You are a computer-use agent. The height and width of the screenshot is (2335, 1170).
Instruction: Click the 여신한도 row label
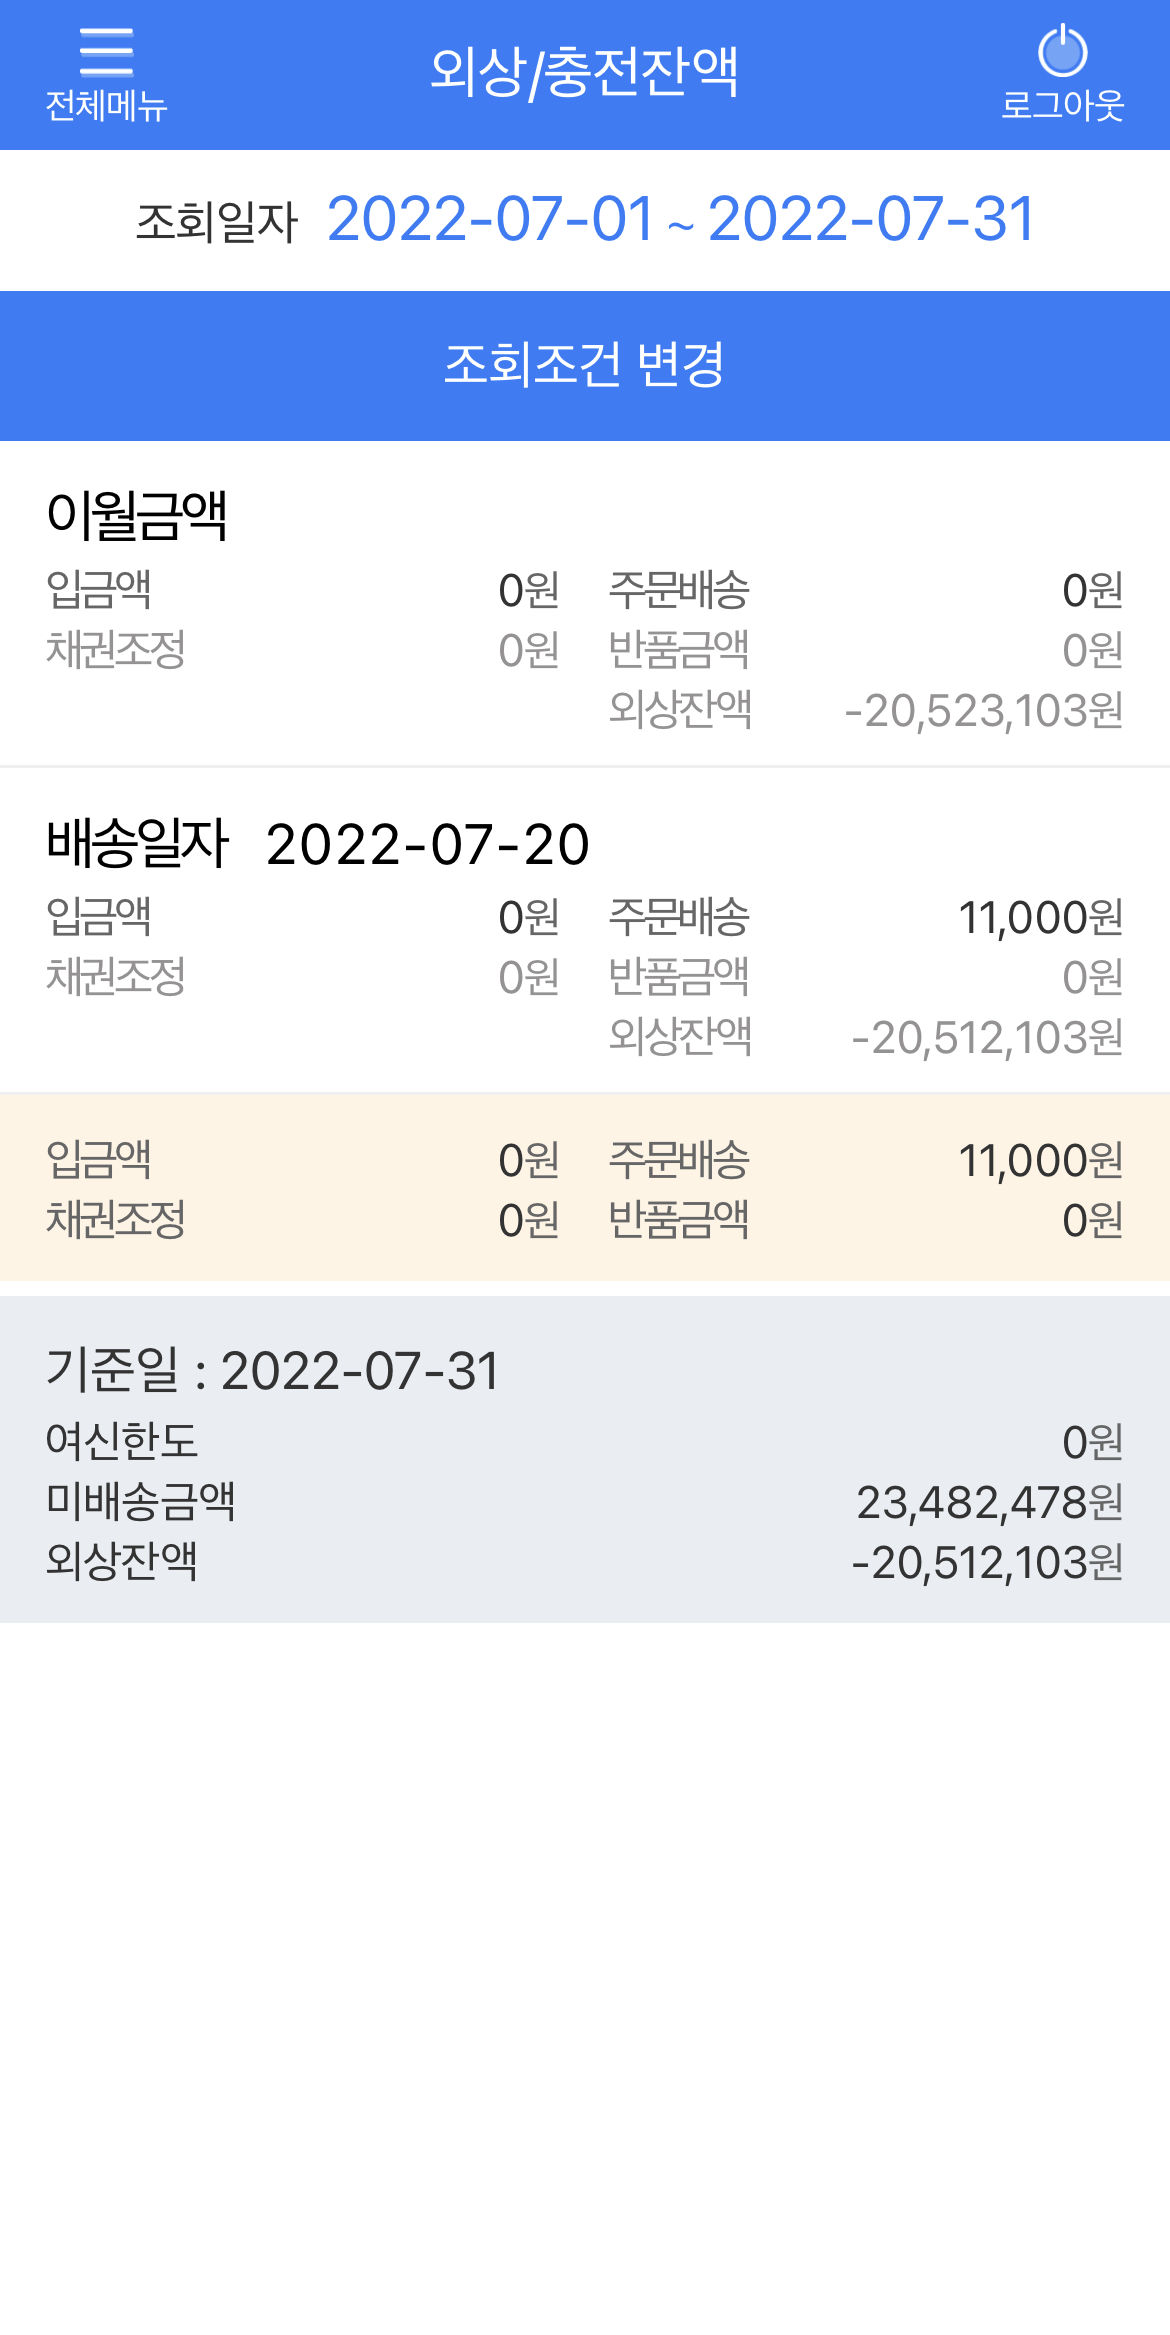pos(122,1442)
